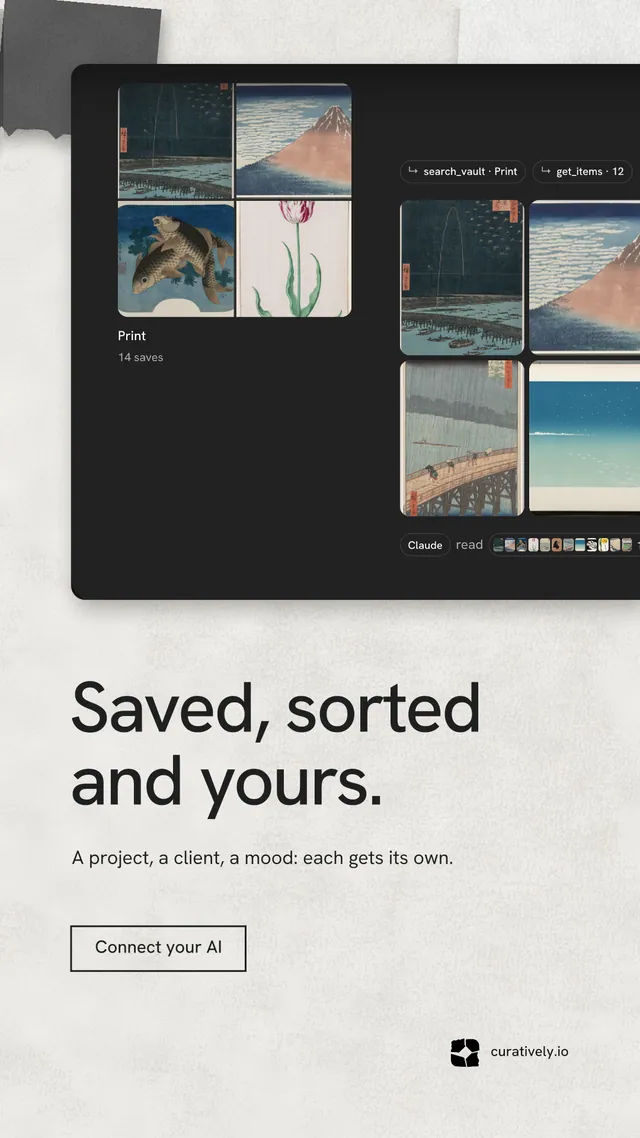Image resolution: width=640 pixels, height=1138 pixels.
Task: Open the large fireworks print result image
Action: (462, 278)
